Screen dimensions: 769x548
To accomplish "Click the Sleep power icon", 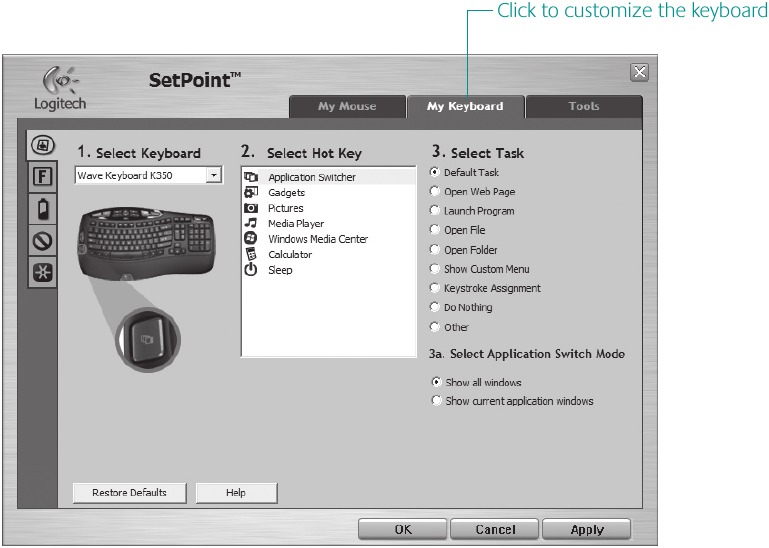I will (251, 269).
